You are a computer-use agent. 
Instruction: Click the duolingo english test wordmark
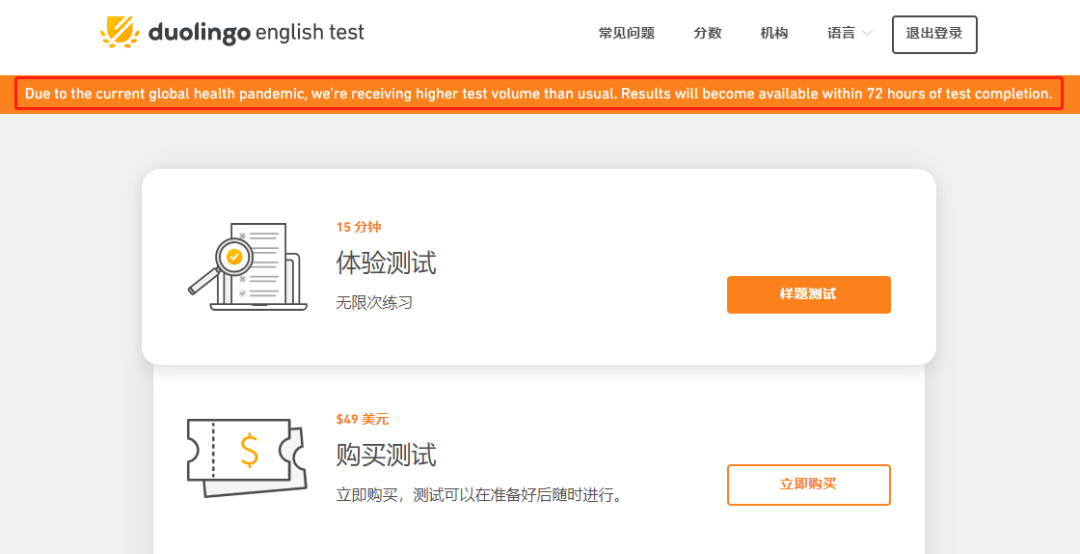[x=256, y=32]
